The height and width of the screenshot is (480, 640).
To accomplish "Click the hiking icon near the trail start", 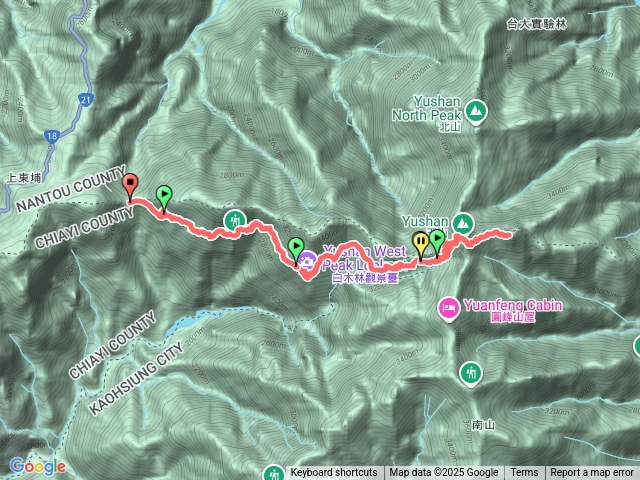I will 235,222.
